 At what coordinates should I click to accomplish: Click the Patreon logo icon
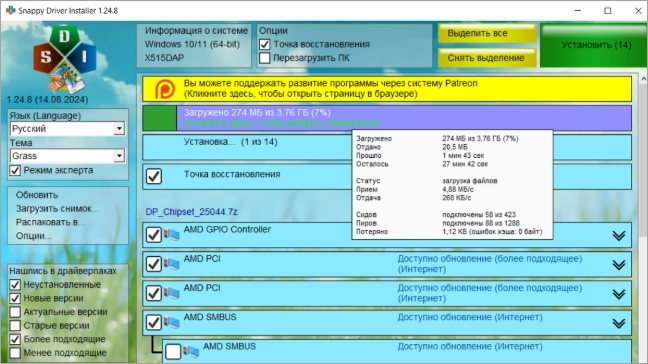(x=164, y=88)
